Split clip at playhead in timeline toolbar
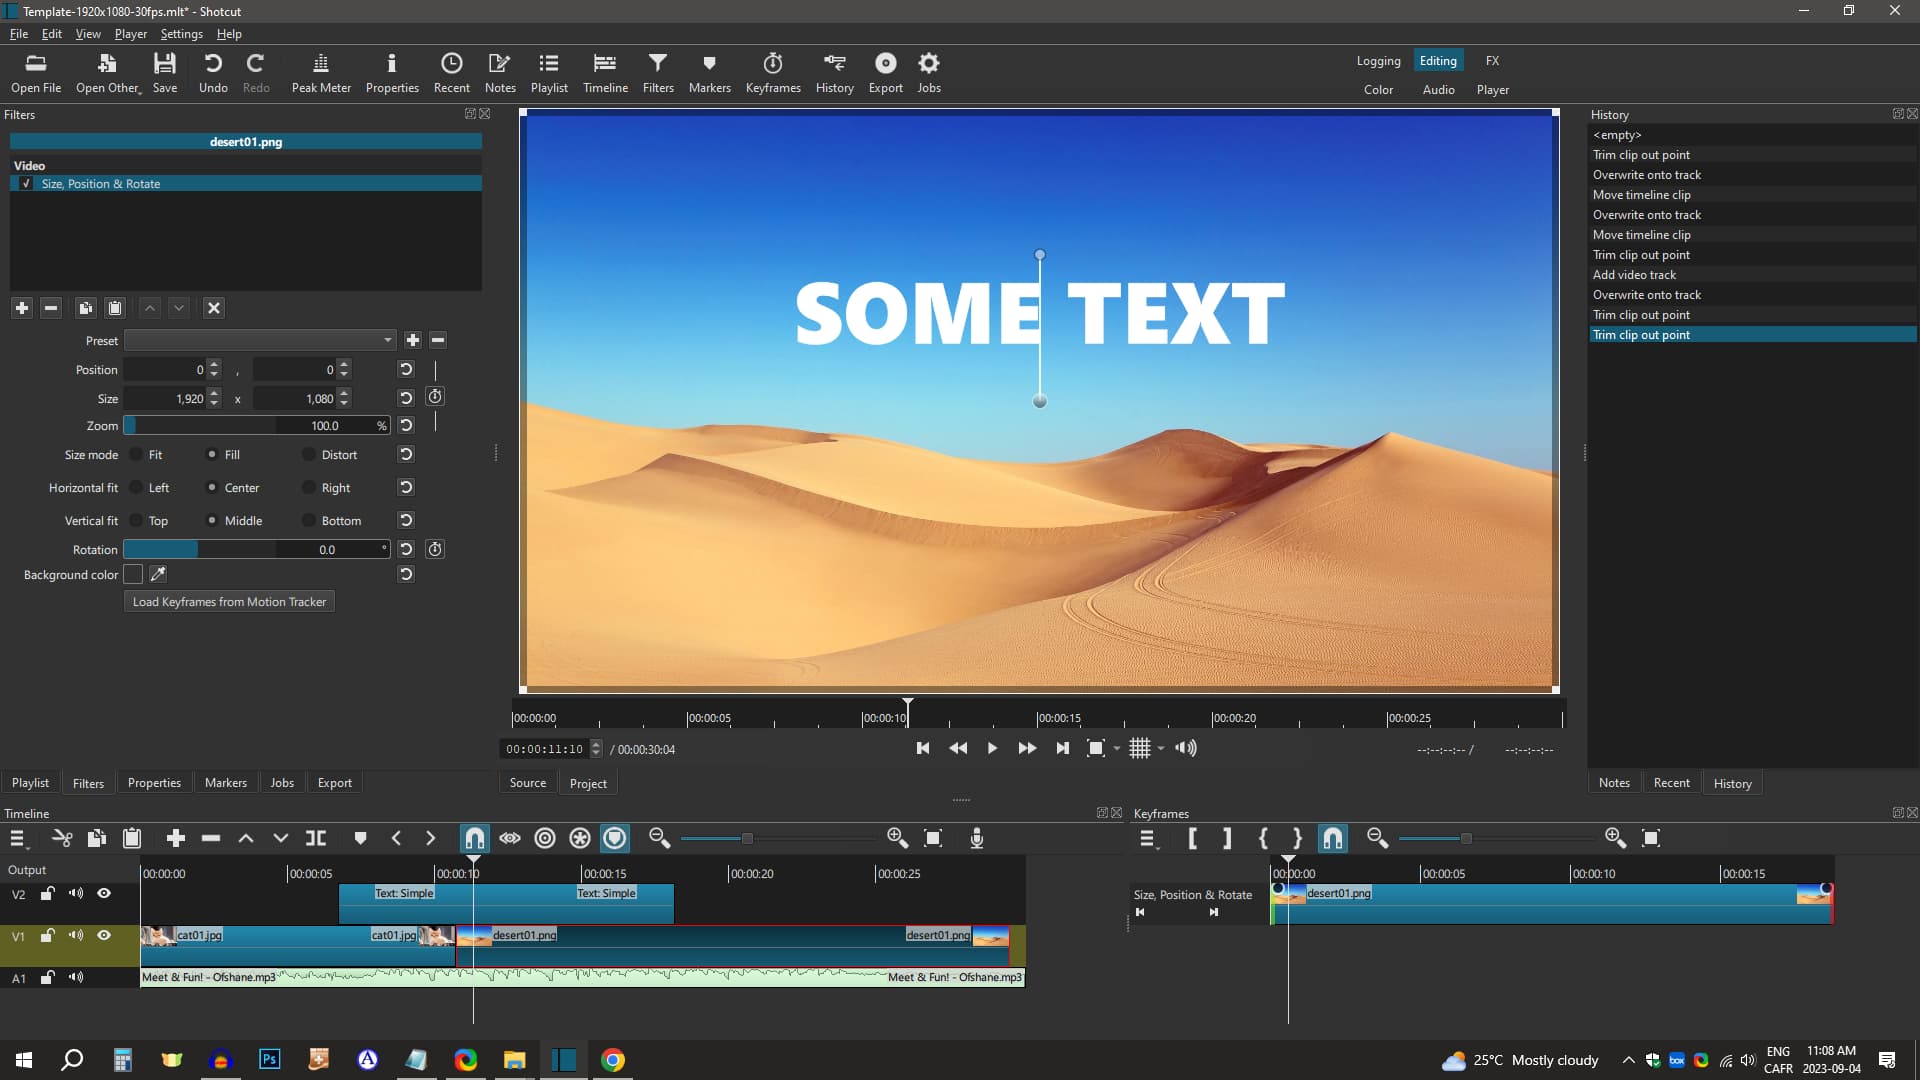The height and width of the screenshot is (1080, 1920). click(x=316, y=838)
